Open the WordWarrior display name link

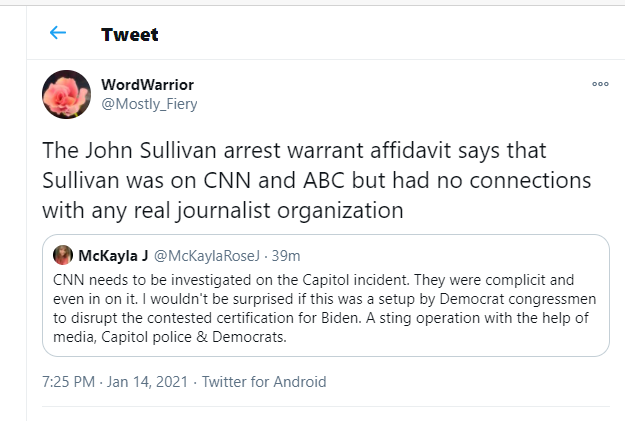(x=148, y=84)
